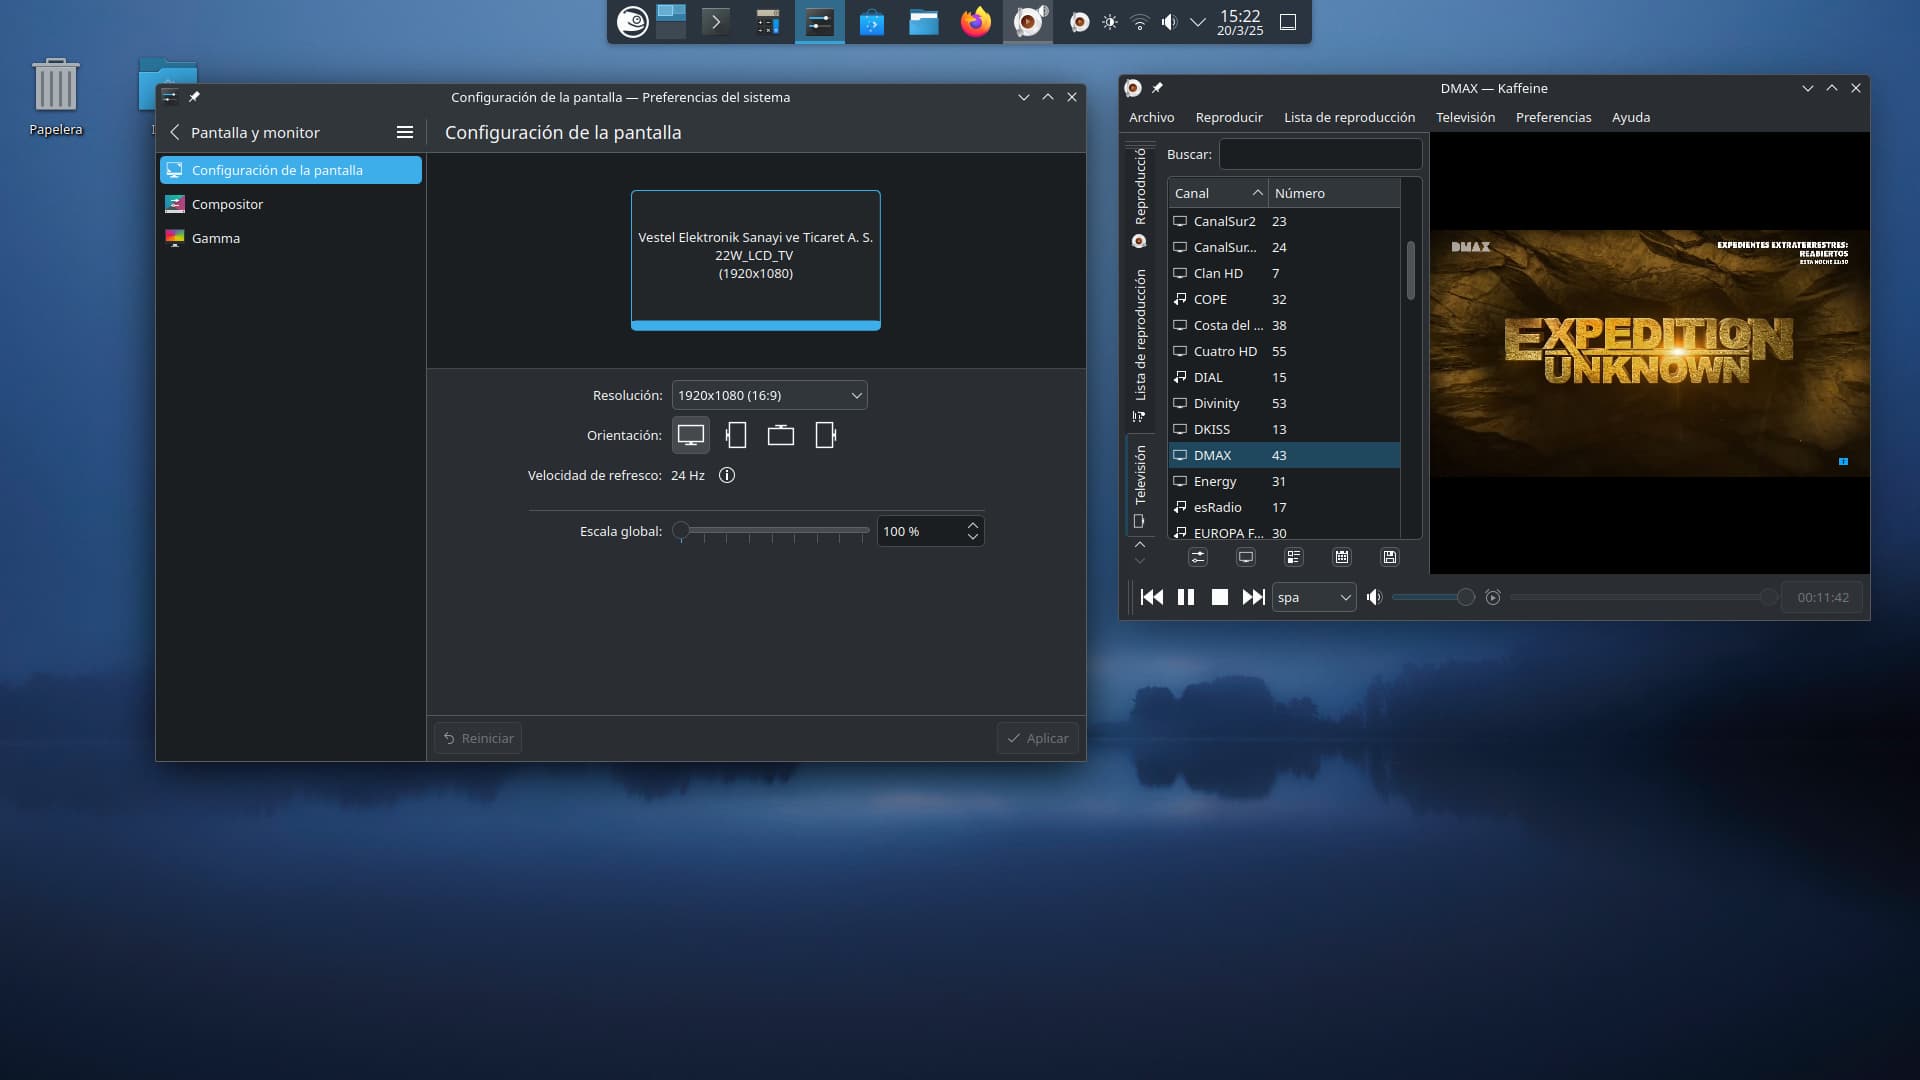
Task: Select the upside-down orientation option
Action: pyautogui.click(x=781, y=435)
